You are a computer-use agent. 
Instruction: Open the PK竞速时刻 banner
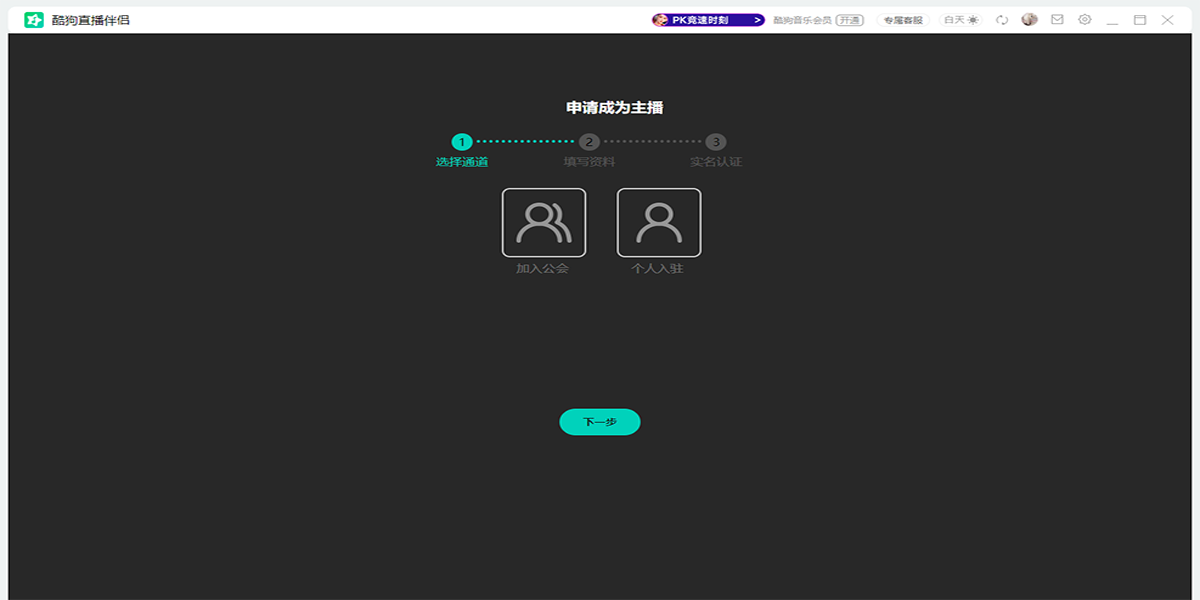point(708,20)
